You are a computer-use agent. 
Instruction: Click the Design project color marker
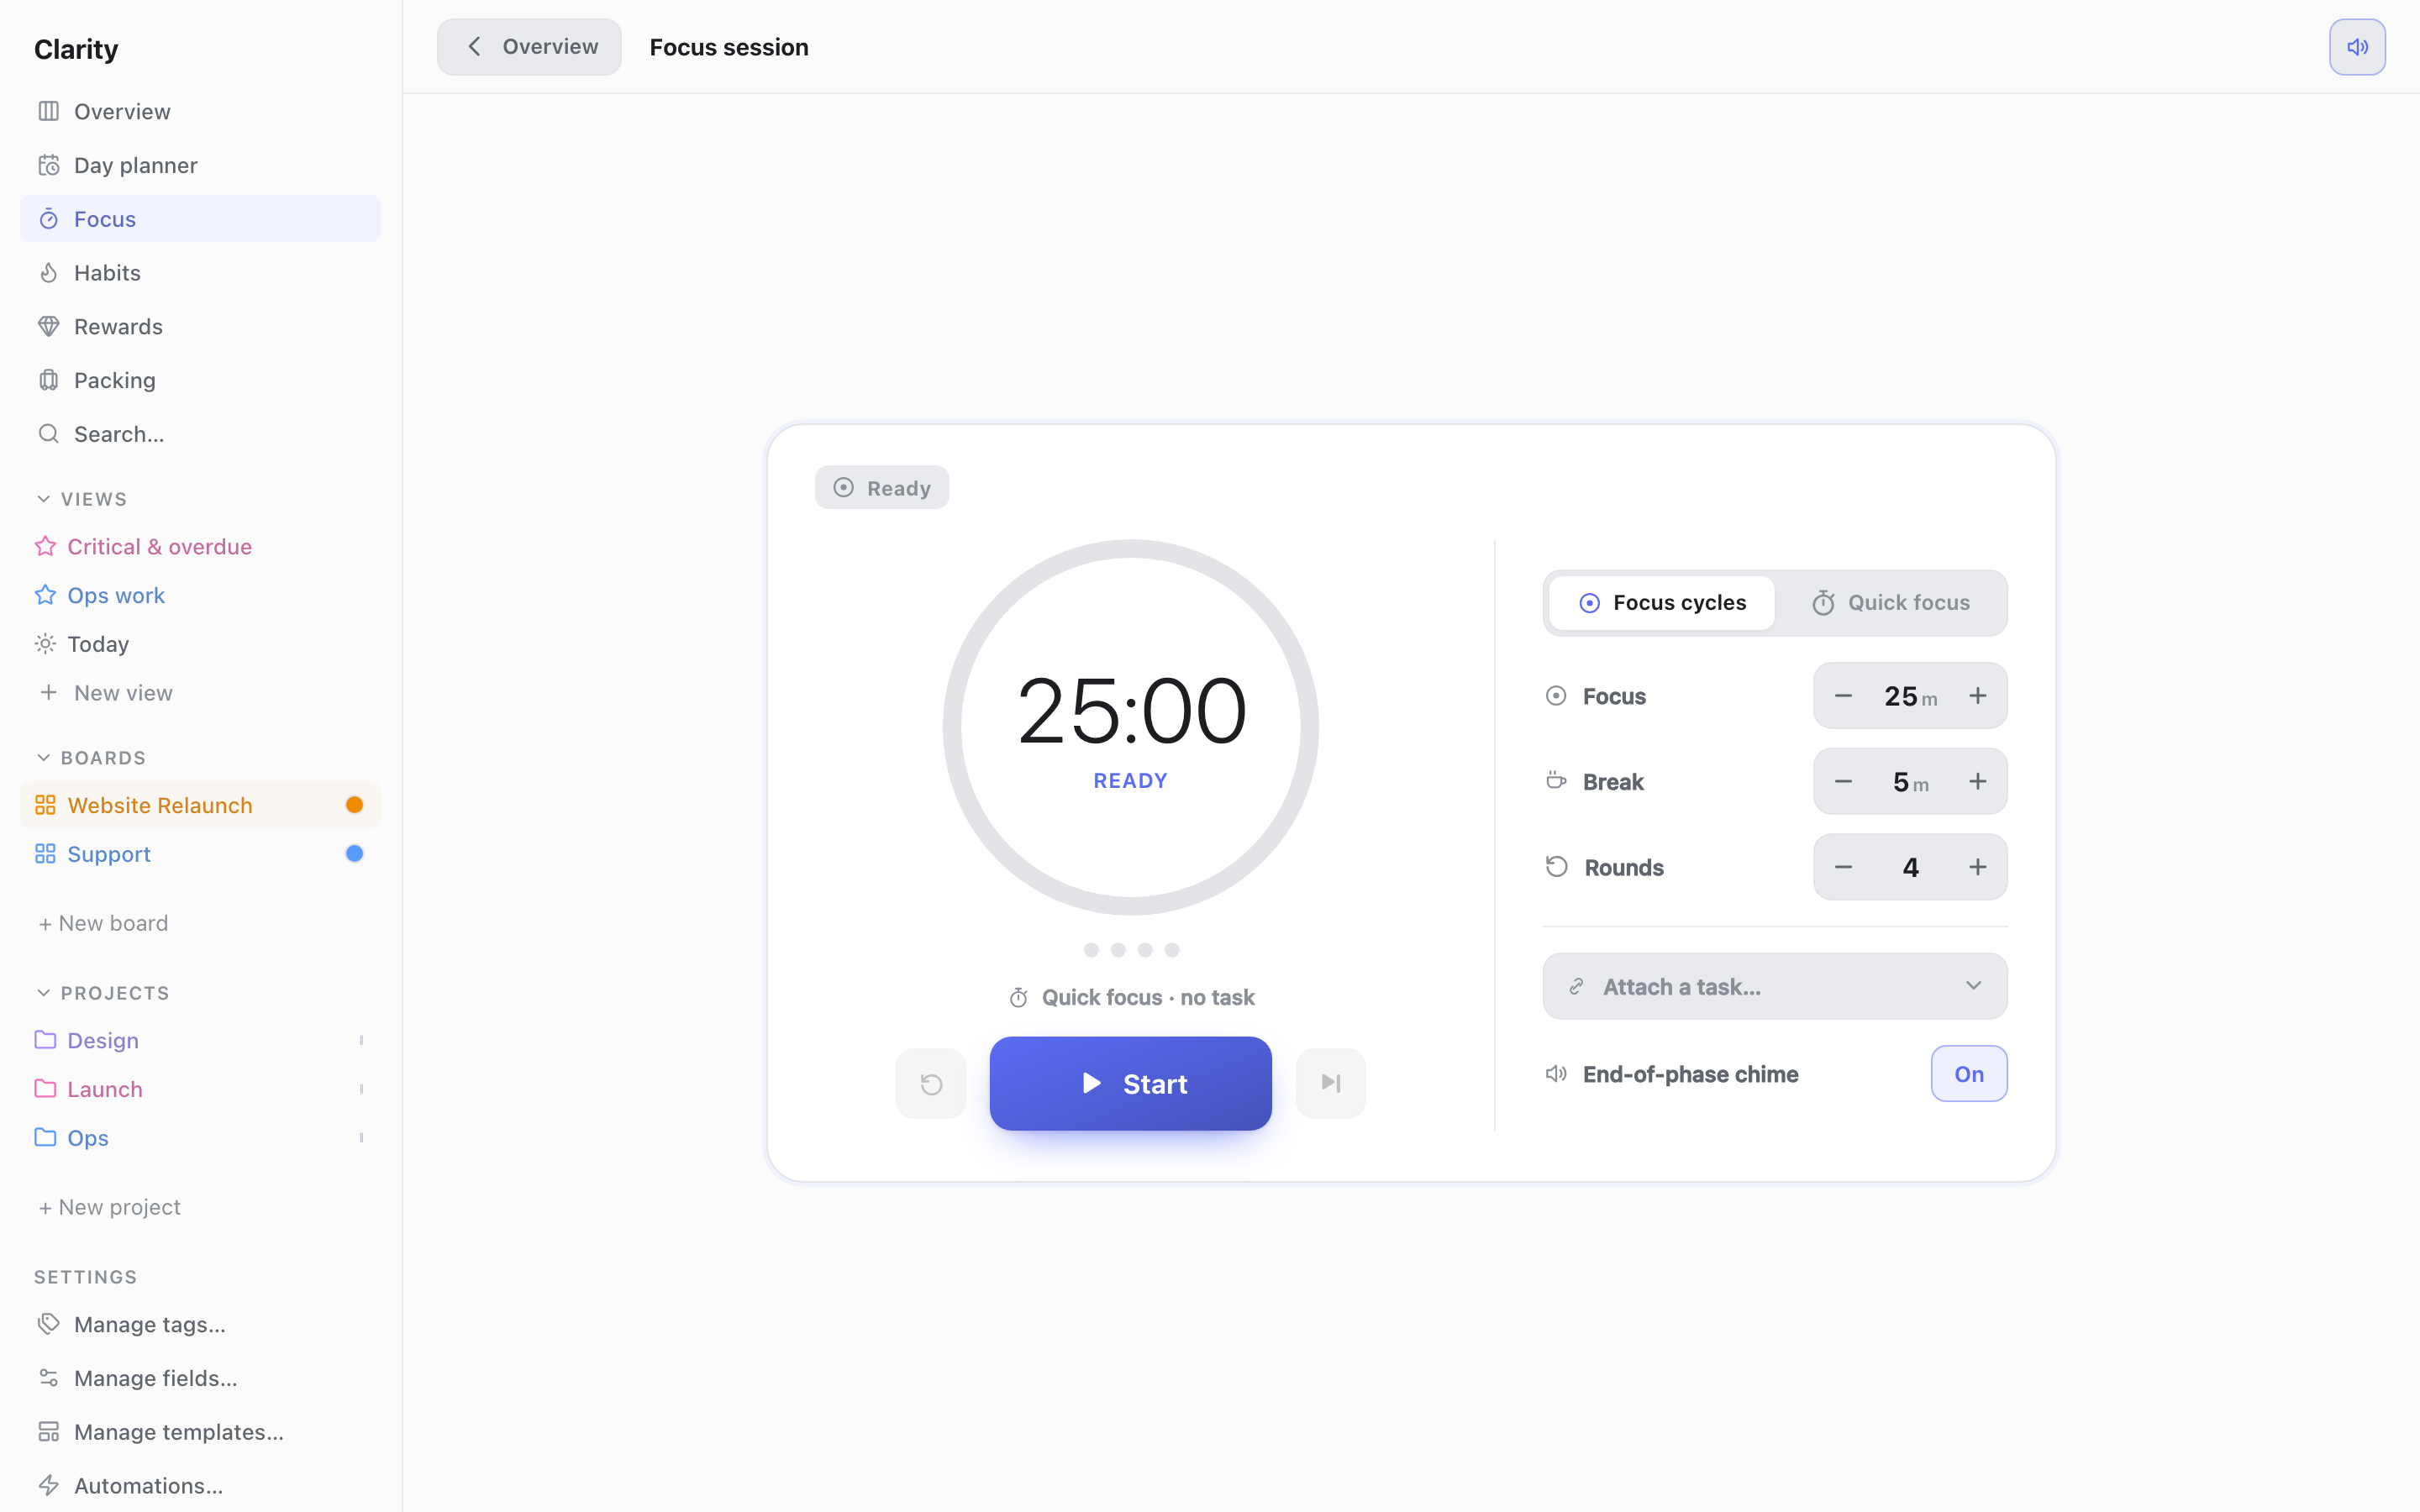tap(361, 1040)
